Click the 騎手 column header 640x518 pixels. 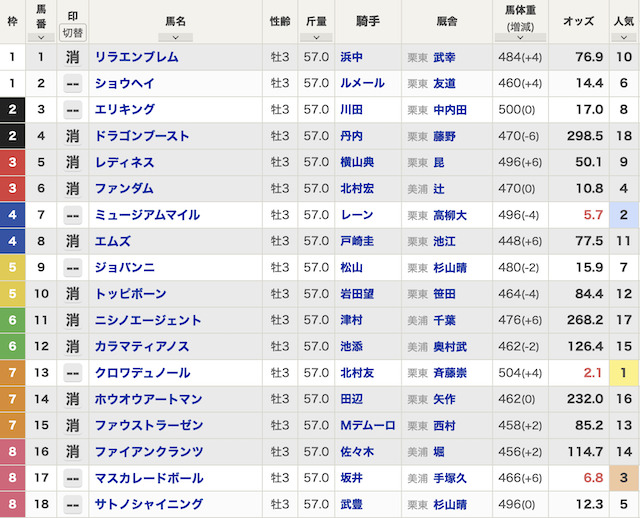pos(368,21)
